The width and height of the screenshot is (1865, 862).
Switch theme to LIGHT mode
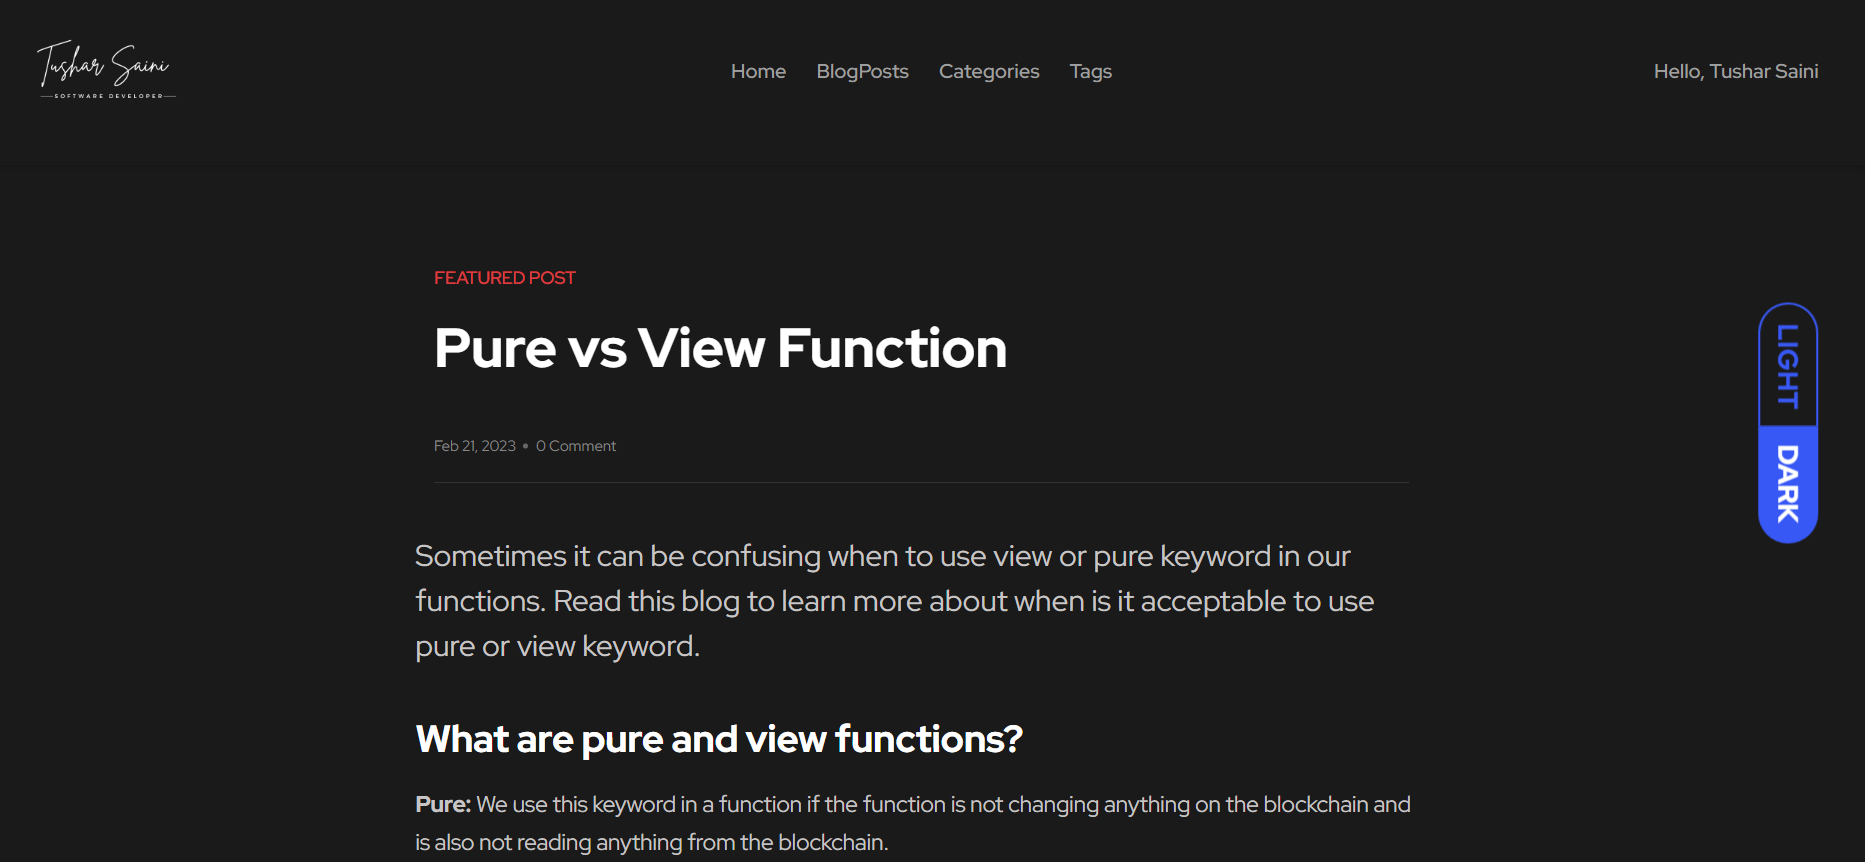point(1788,366)
